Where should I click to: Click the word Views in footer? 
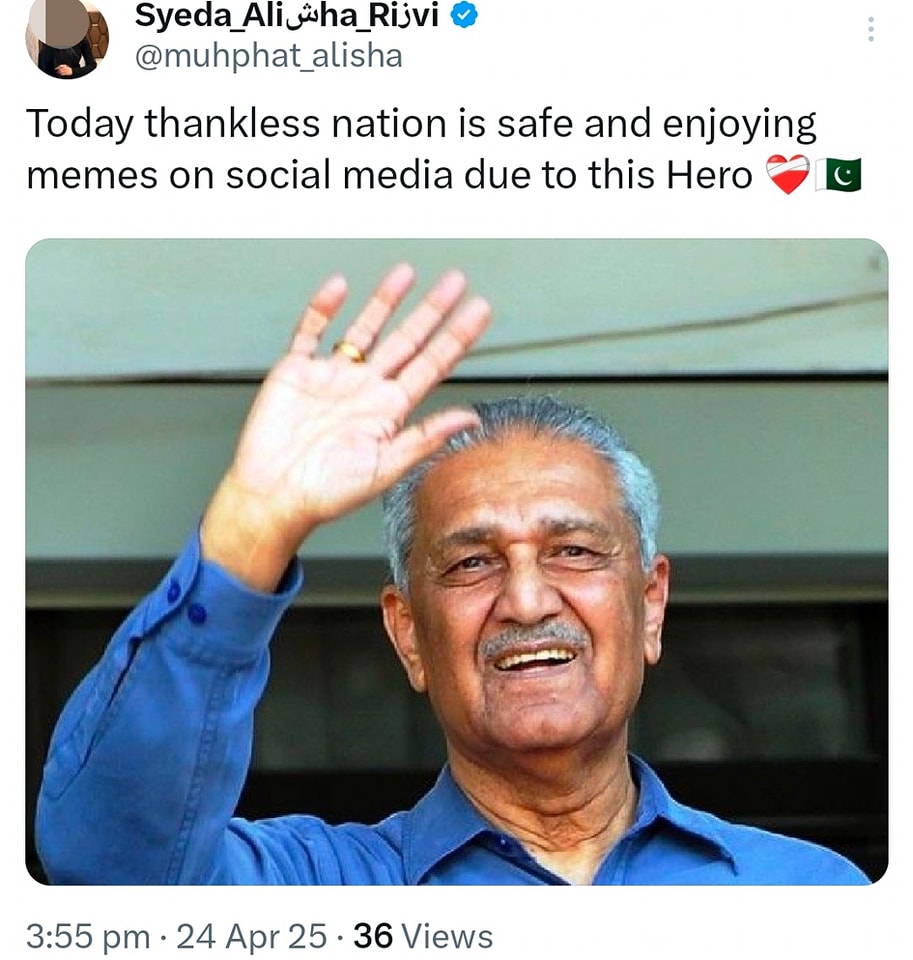click(447, 937)
